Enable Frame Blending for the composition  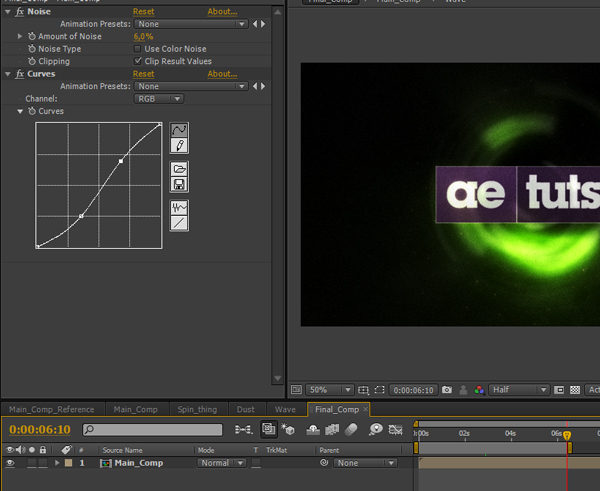(x=332, y=429)
